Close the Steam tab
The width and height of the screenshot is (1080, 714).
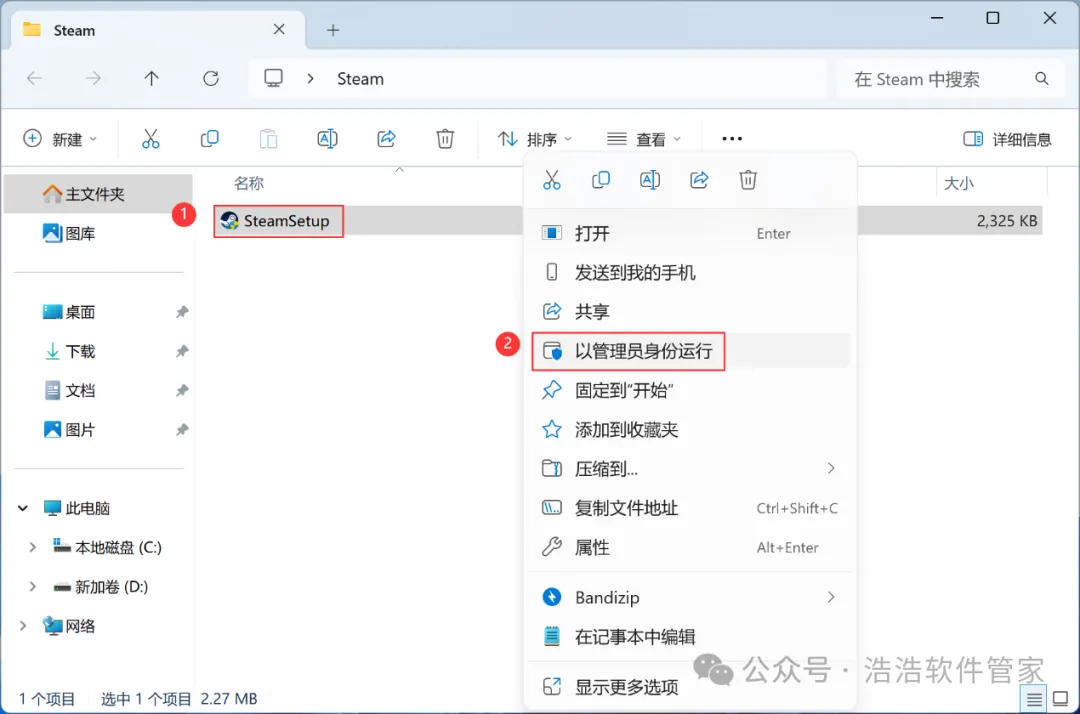click(279, 29)
